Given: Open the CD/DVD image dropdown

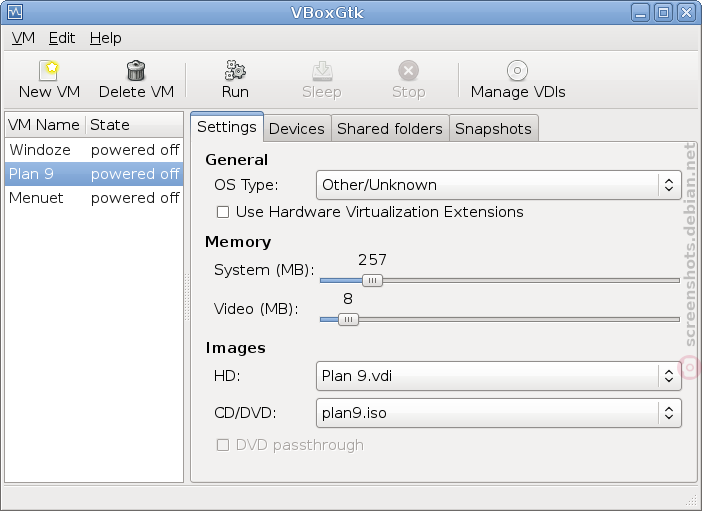Looking at the screenshot, I should pos(499,413).
